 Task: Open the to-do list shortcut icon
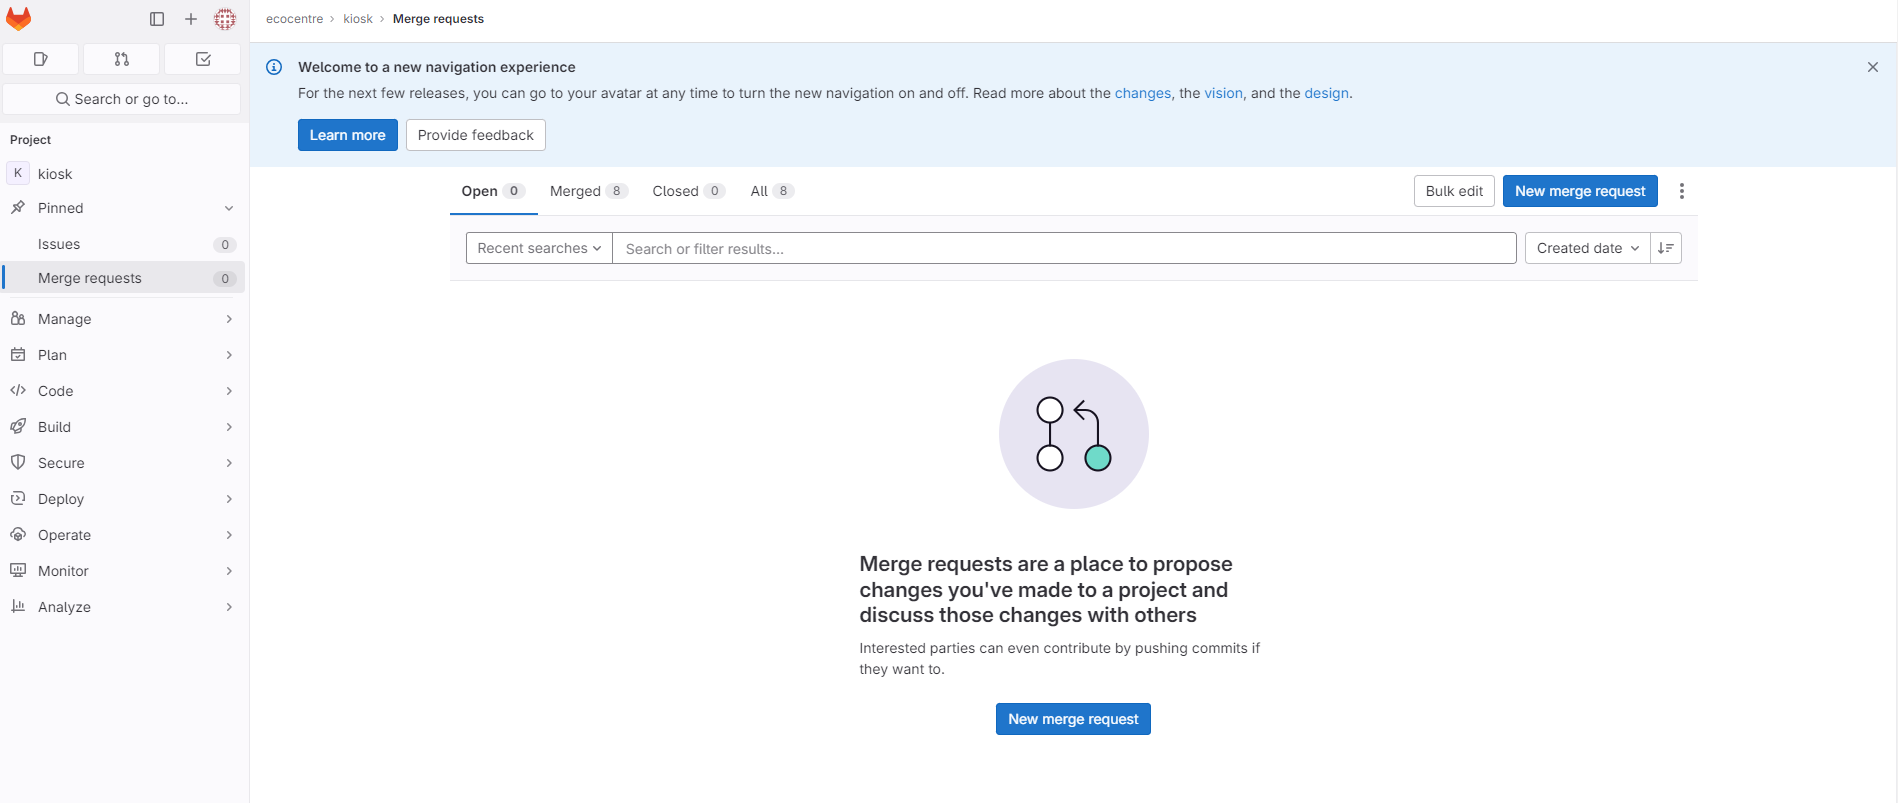click(203, 59)
